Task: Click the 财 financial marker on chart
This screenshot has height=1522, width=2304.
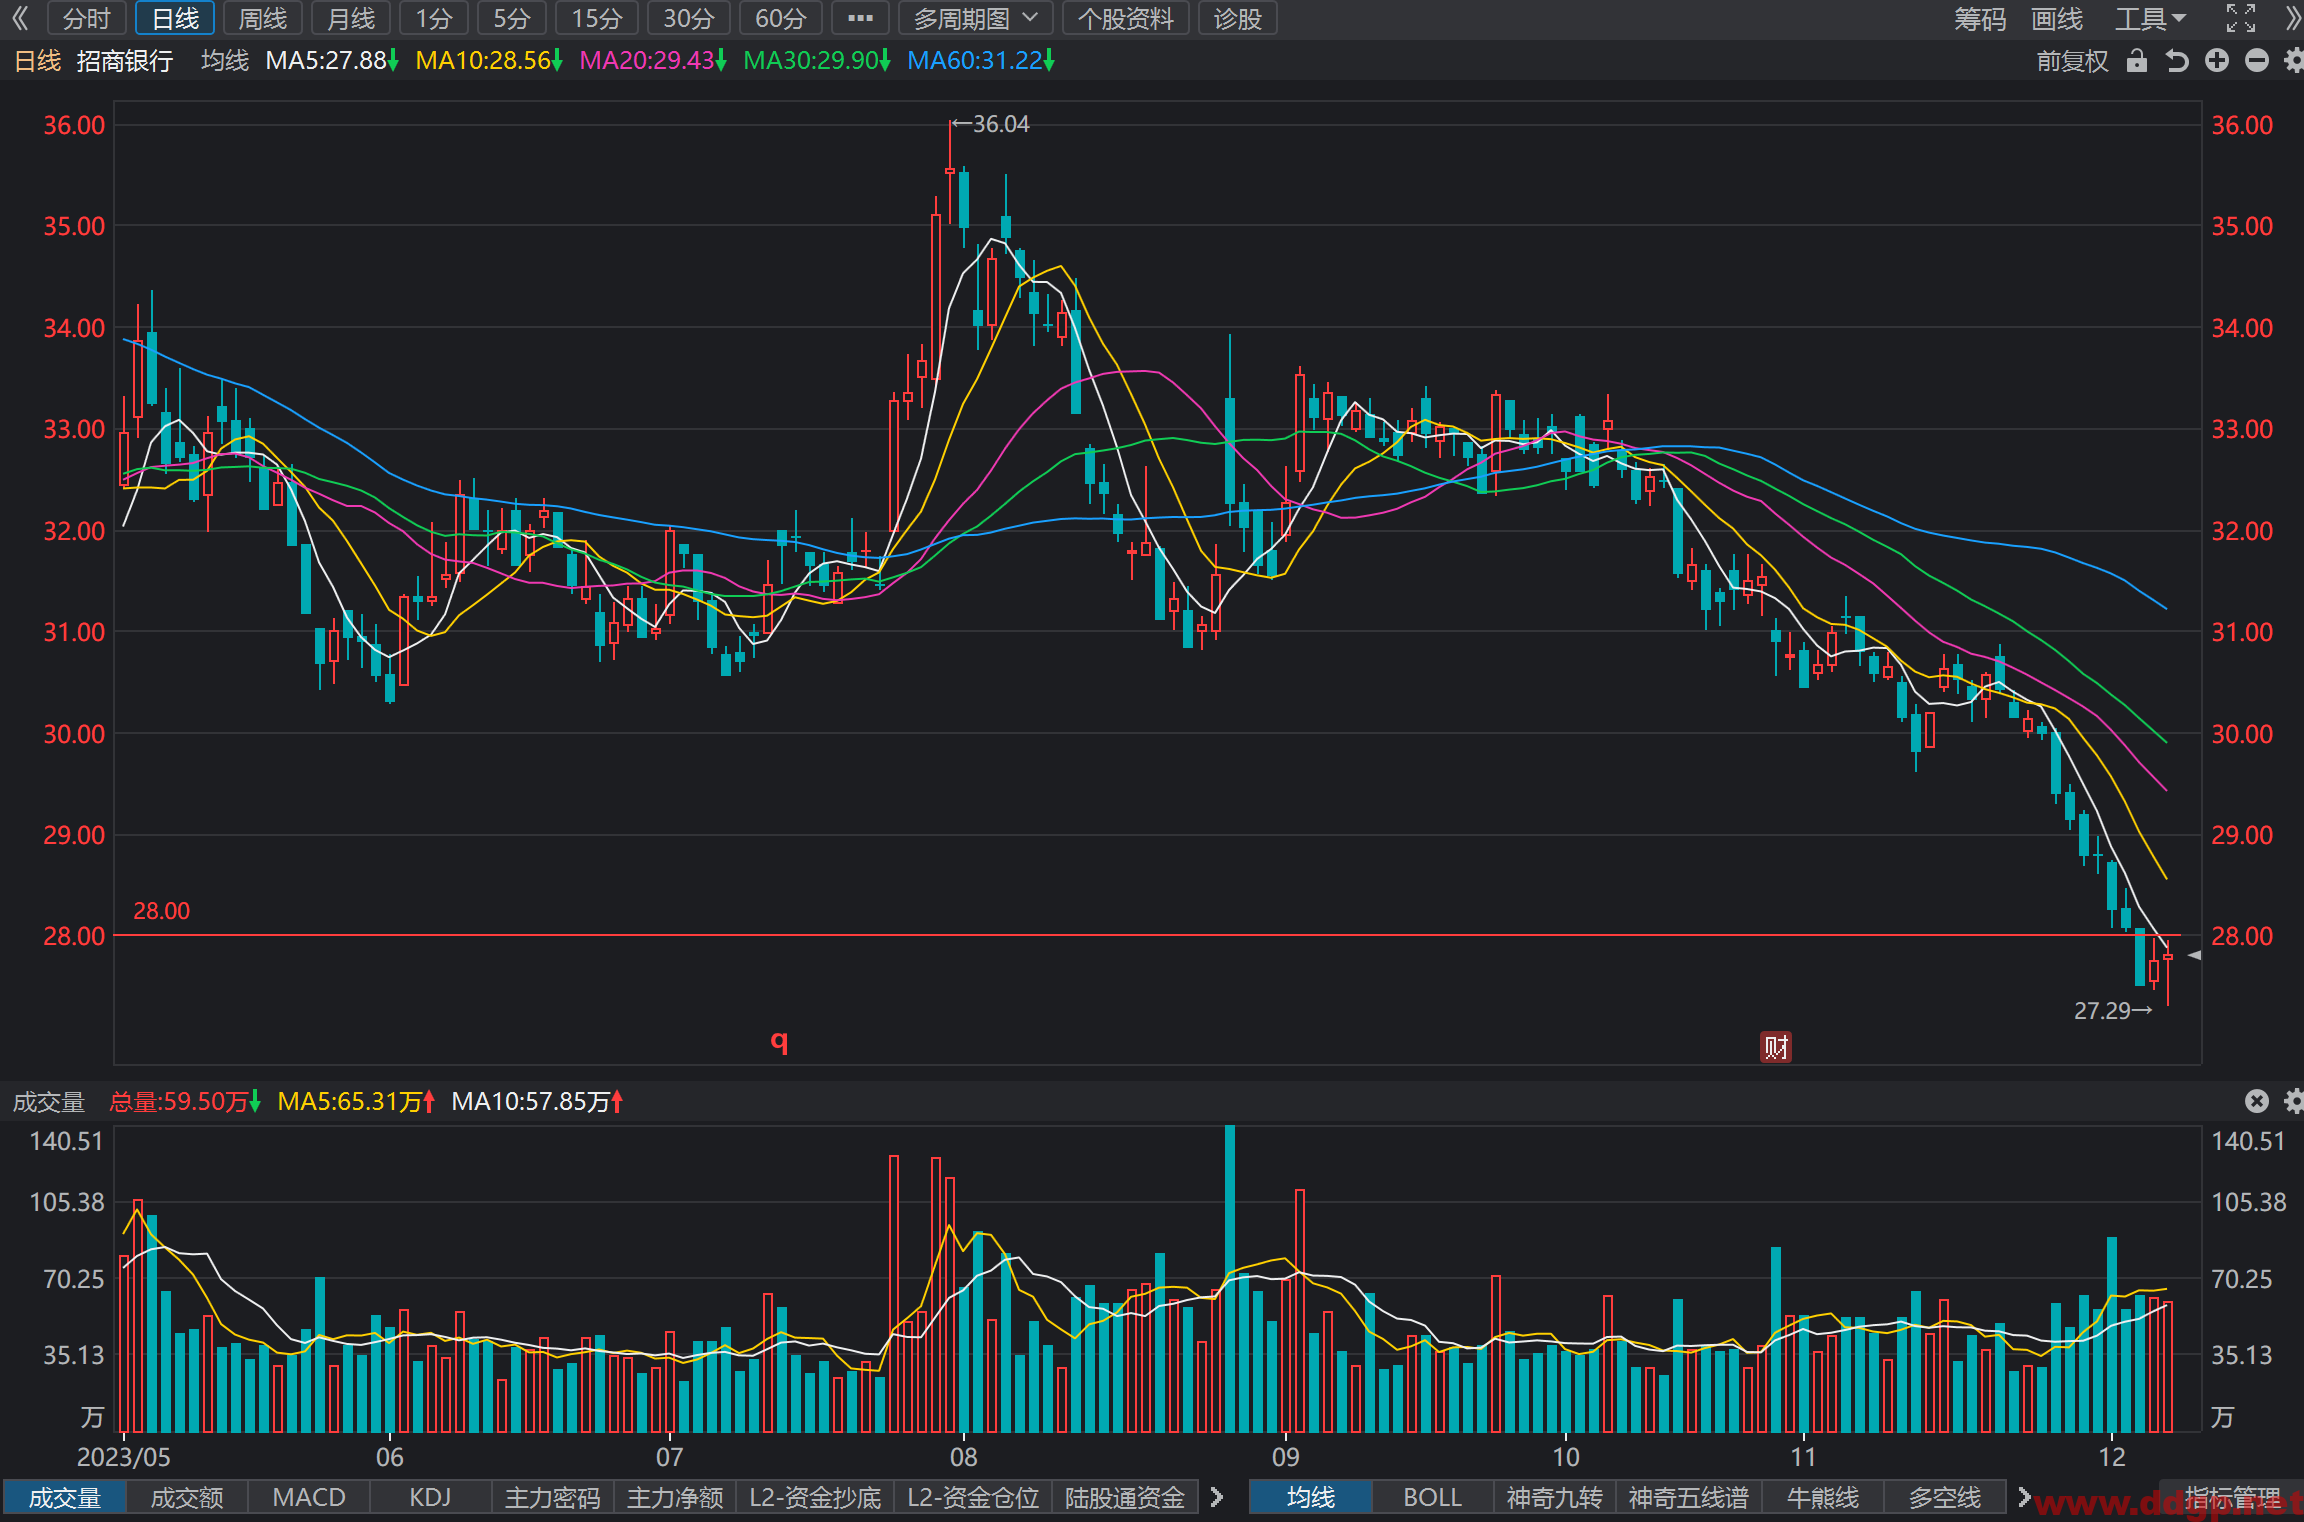Action: coord(1776,1047)
